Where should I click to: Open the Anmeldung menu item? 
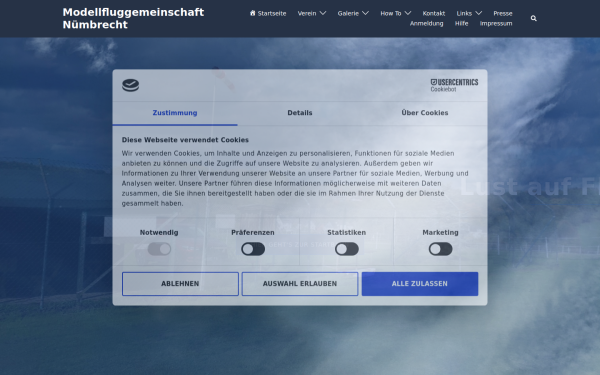(427, 23)
